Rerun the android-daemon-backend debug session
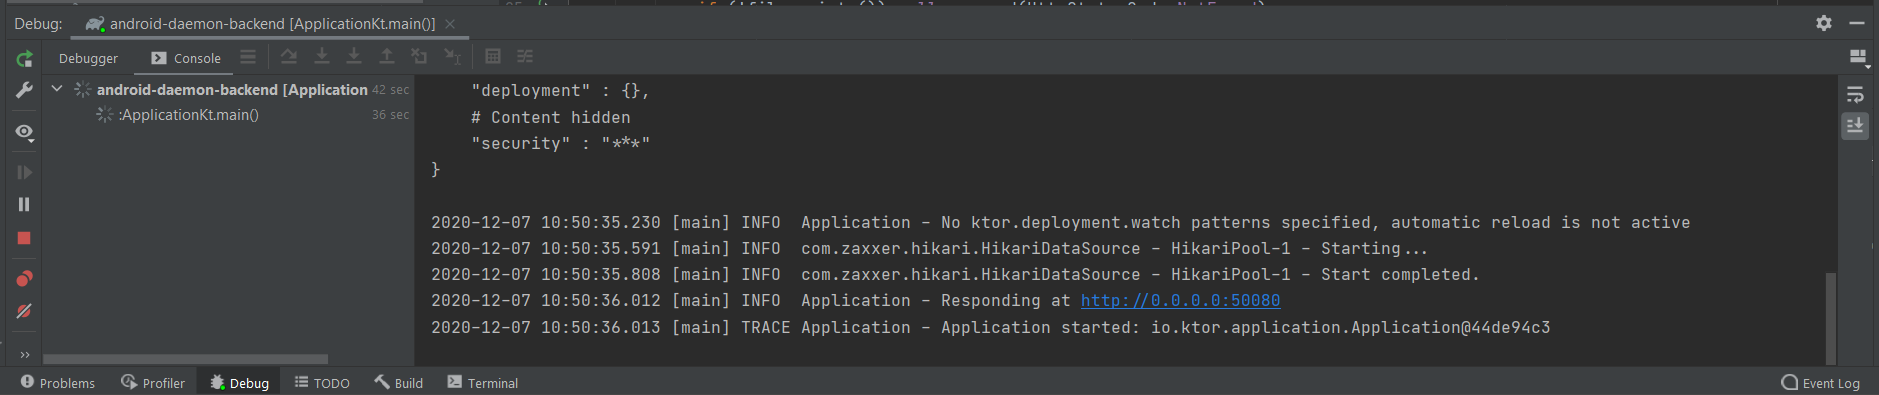This screenshot has height=395, width=1879. coord(24,59)
